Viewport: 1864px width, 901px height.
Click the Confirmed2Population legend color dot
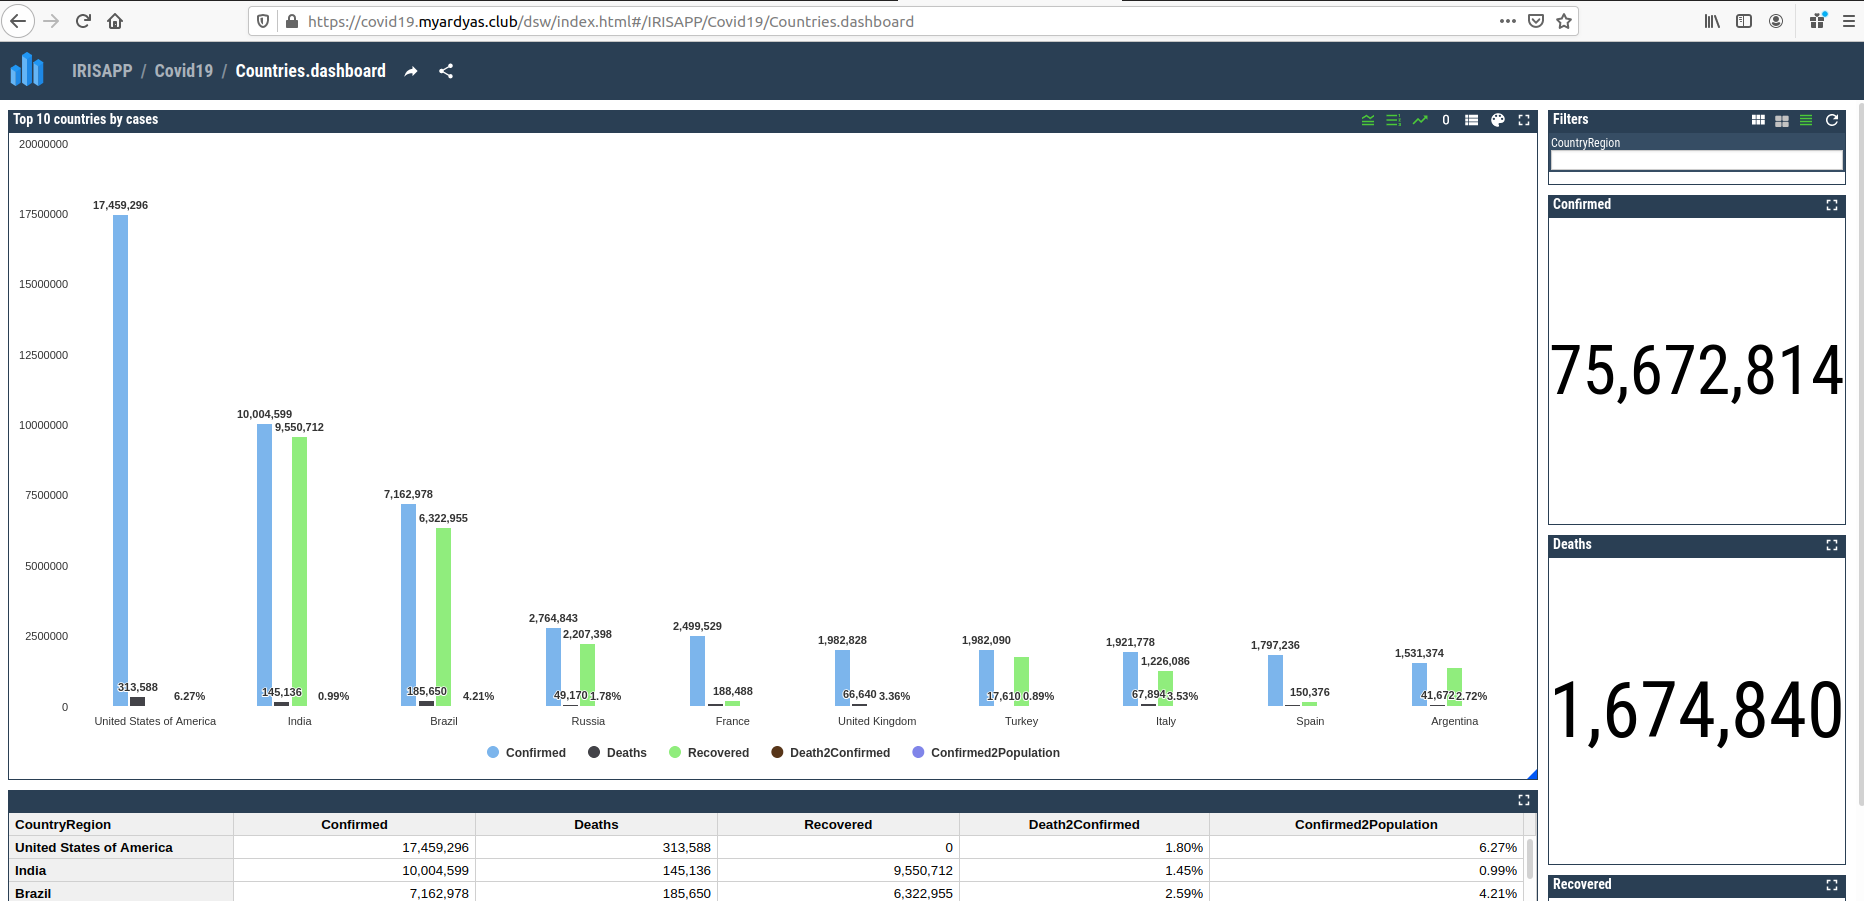[918, 752]
